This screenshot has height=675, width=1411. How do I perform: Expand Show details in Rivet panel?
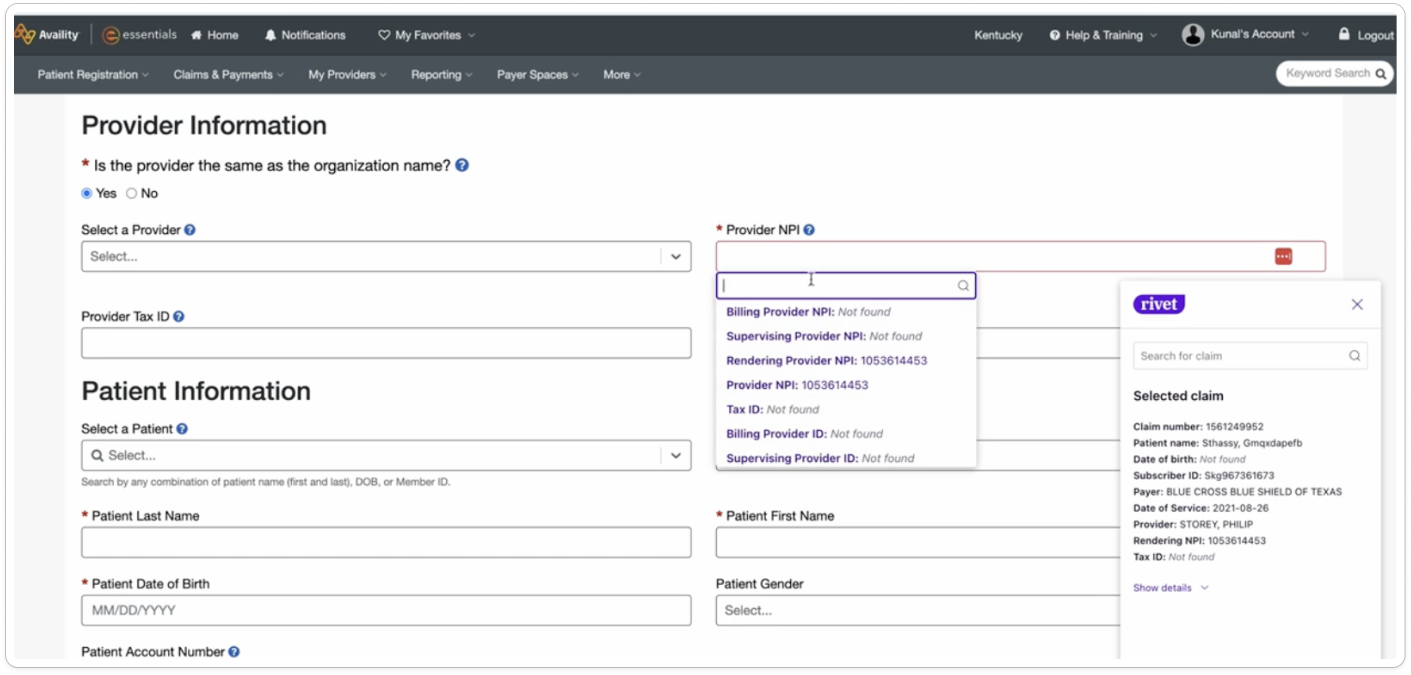pos(1170,588)
